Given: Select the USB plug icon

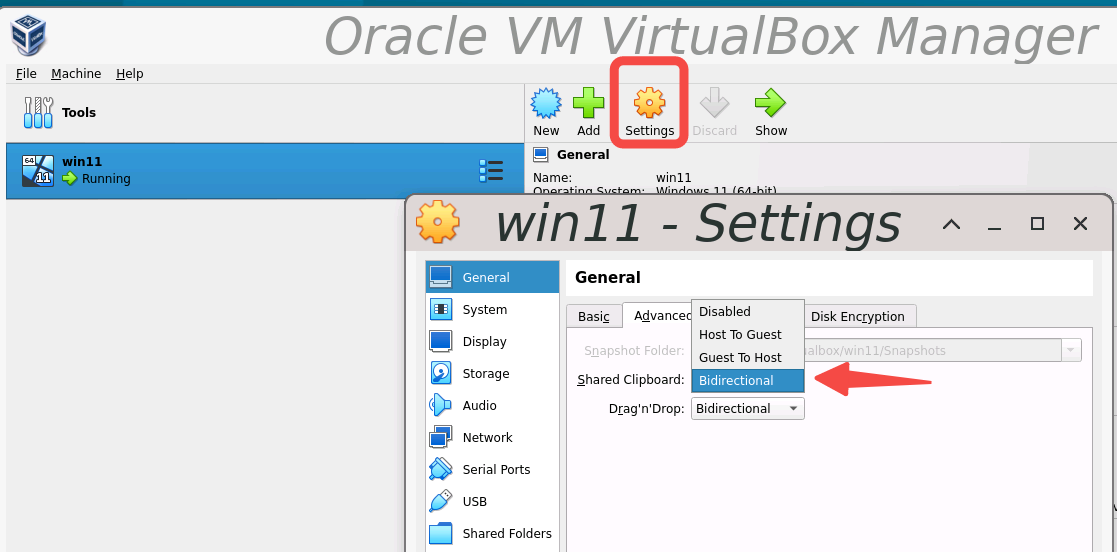Looking at the screenshot, I should tap(441, 501).
